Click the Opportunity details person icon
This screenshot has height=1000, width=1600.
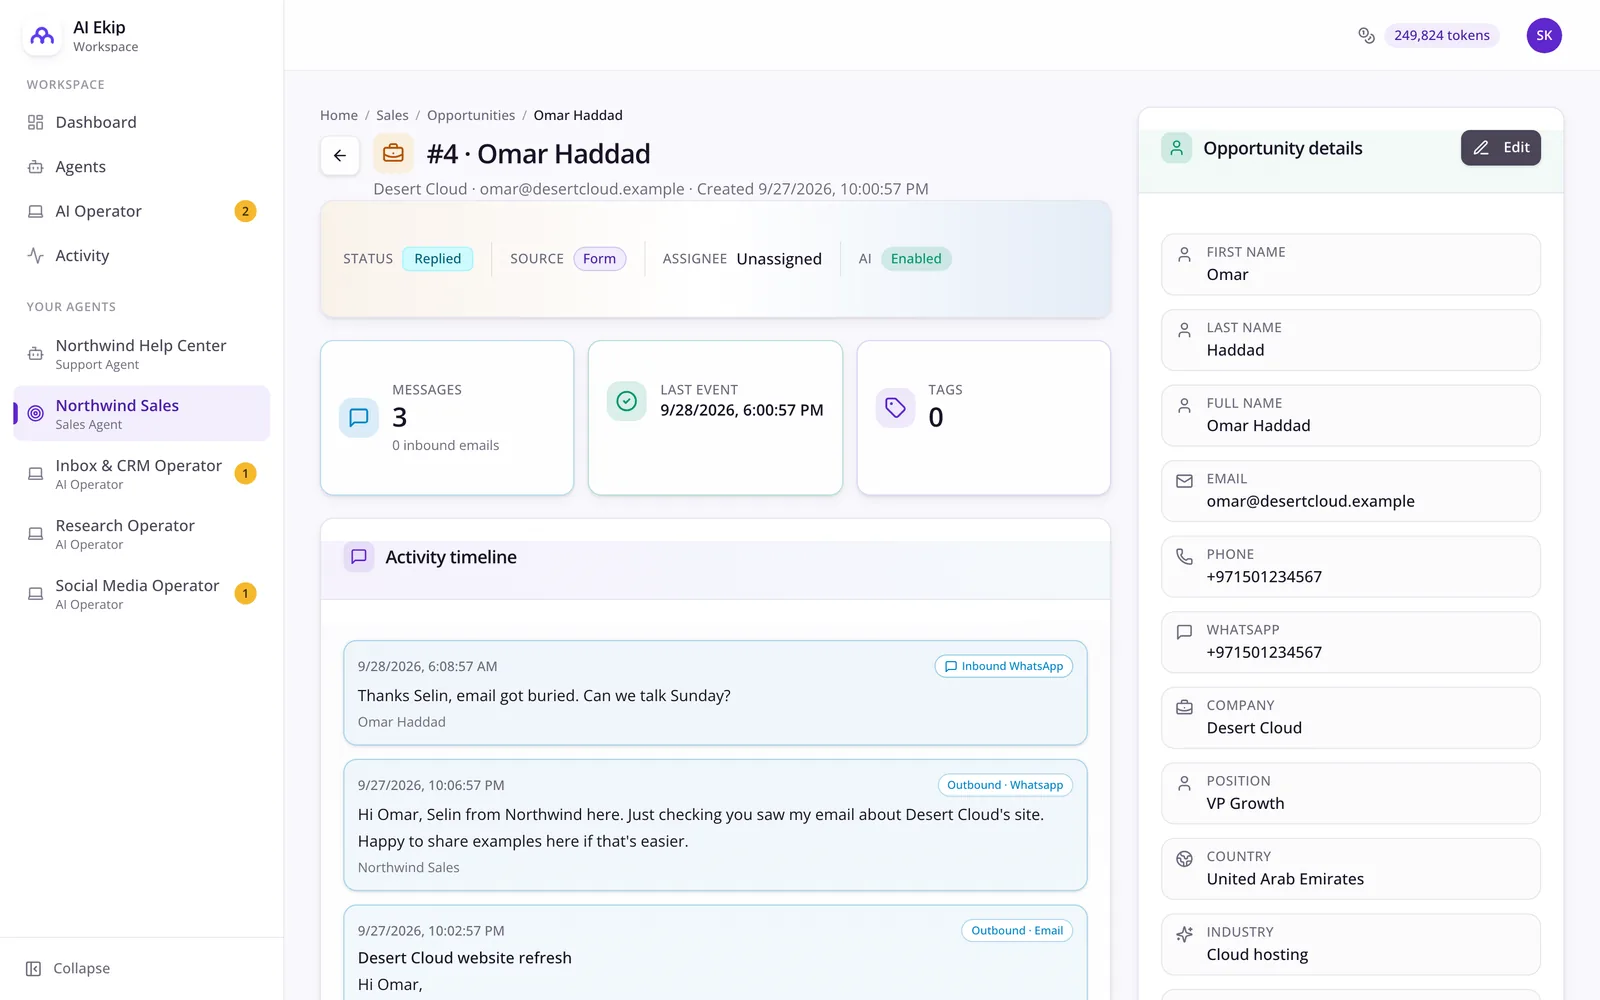(1177, 148)
